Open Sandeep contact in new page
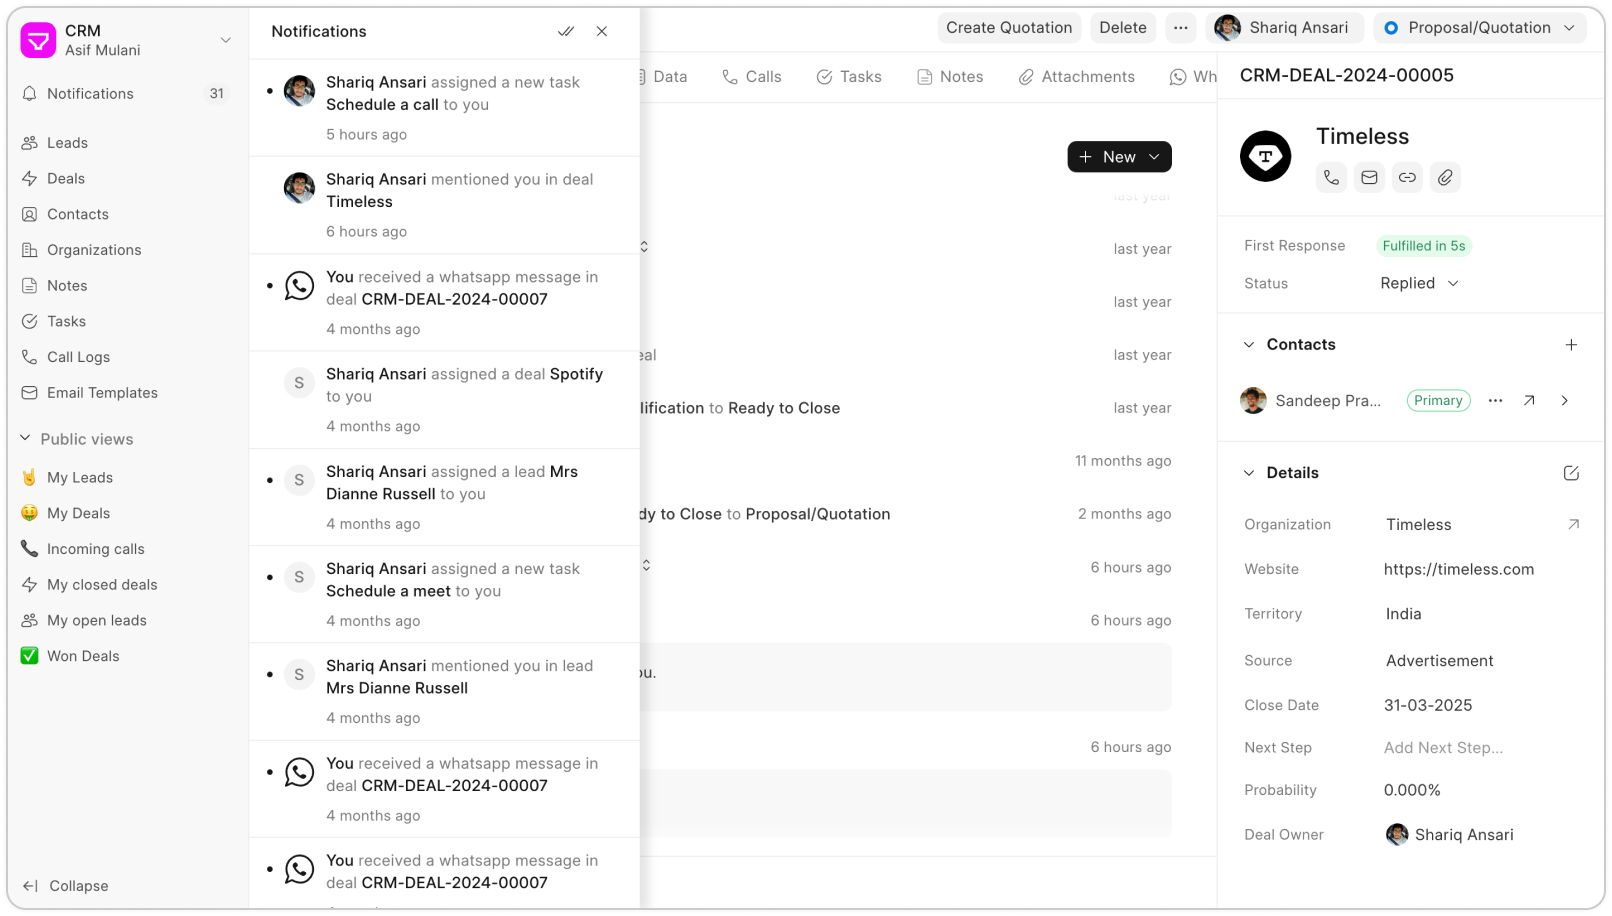Screen dimensions: 1612x916 [x=1529, y=401]
